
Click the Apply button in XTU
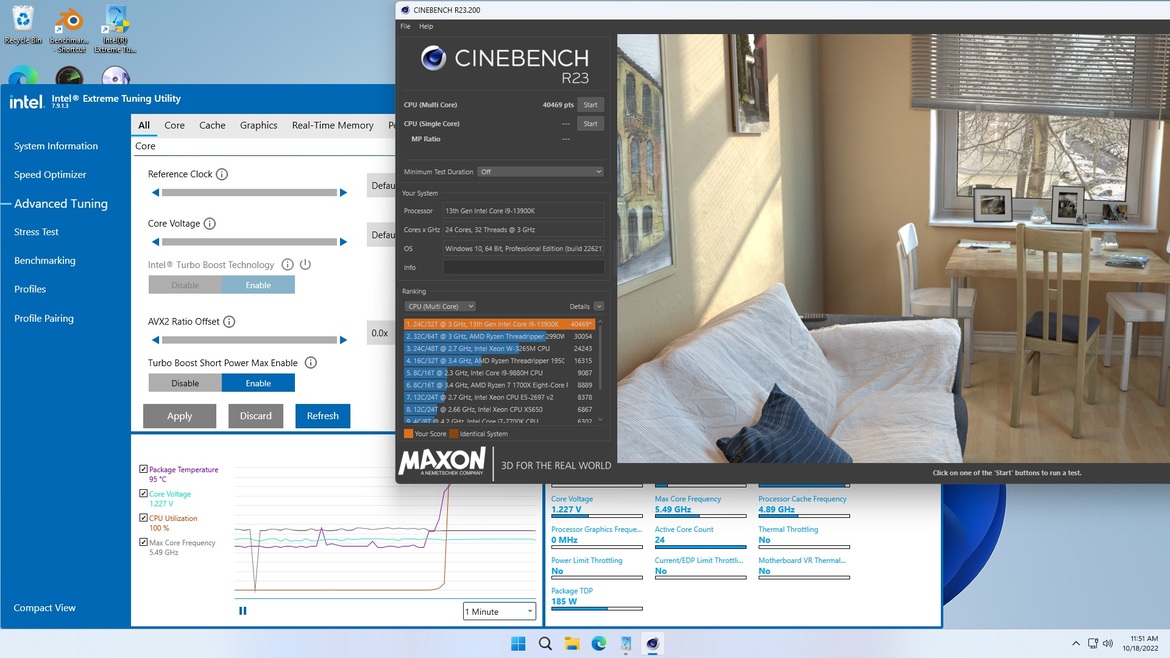(x=179, y=416)
